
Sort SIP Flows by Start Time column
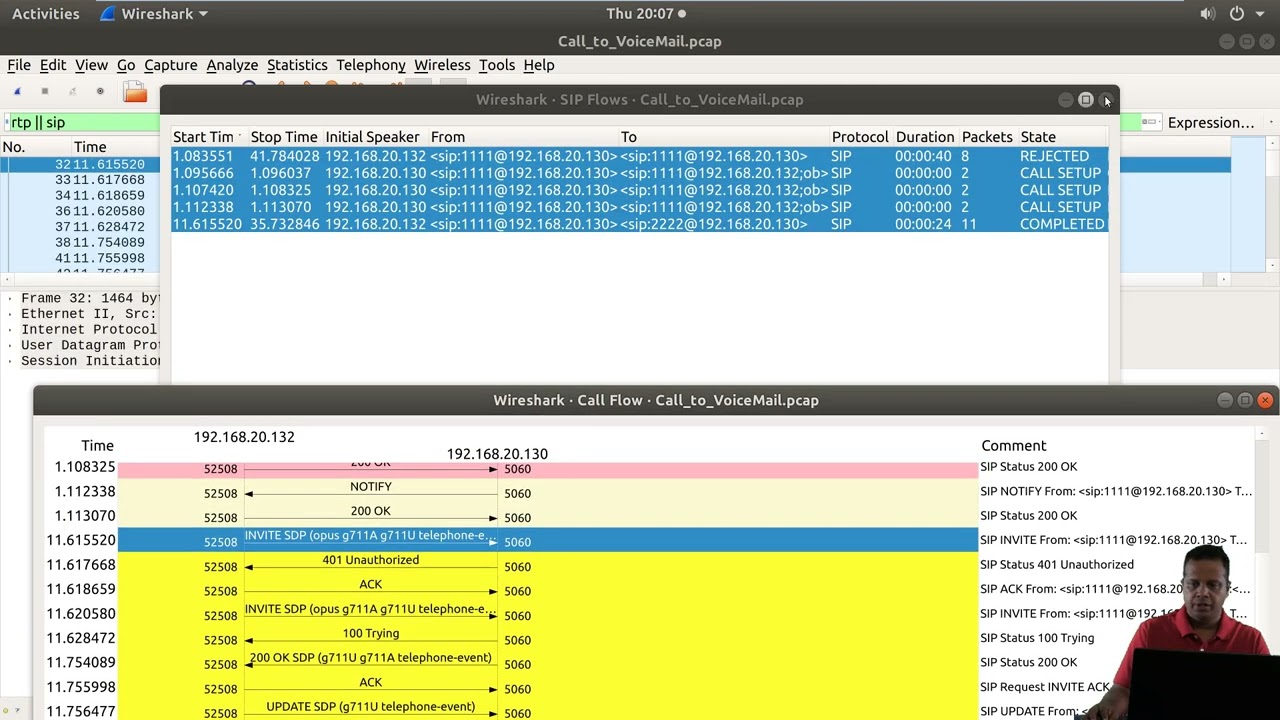[207, 137]
